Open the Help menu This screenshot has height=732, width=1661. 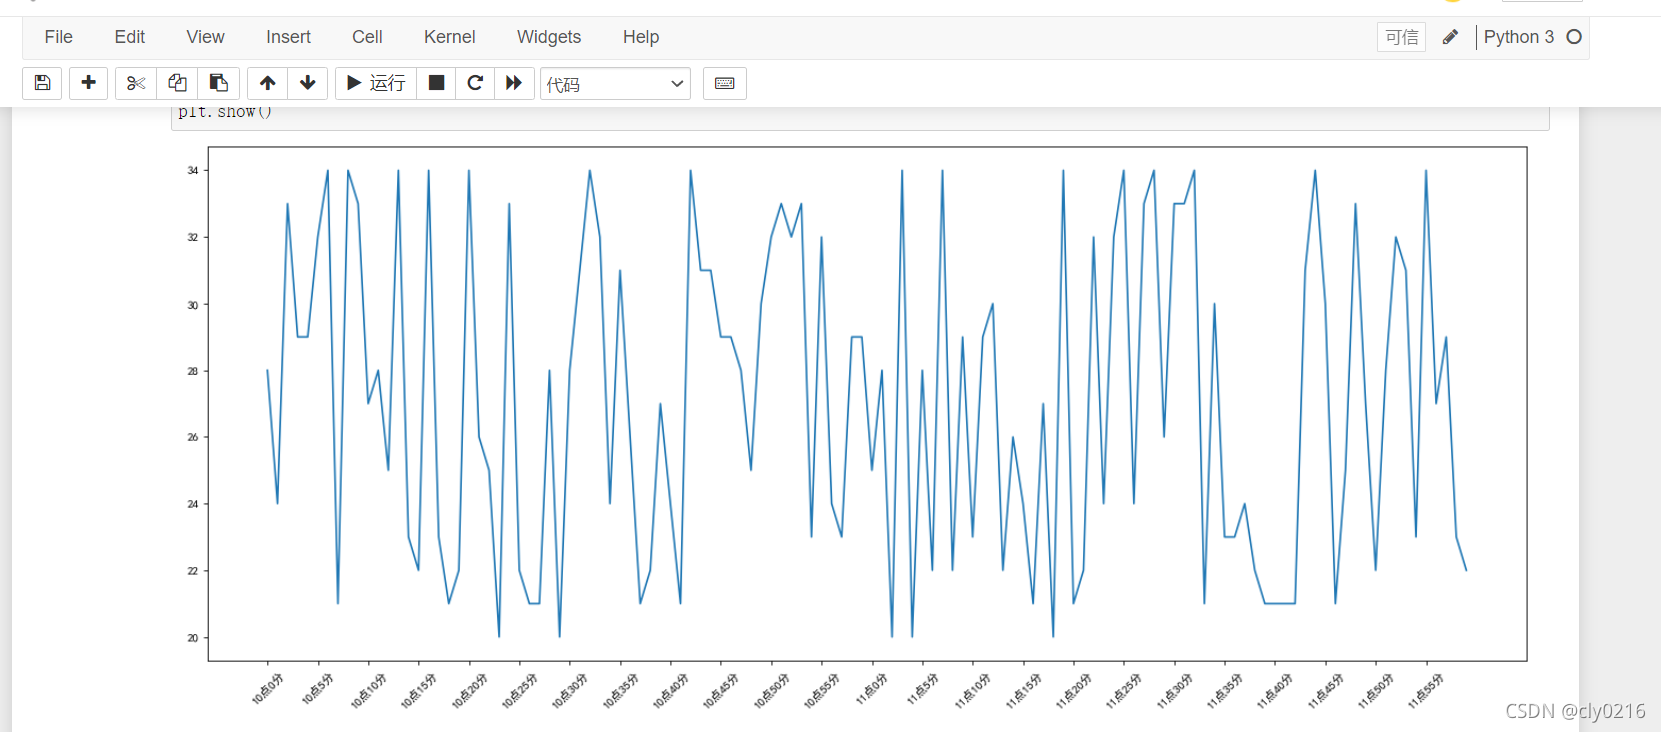click(641, 37)
